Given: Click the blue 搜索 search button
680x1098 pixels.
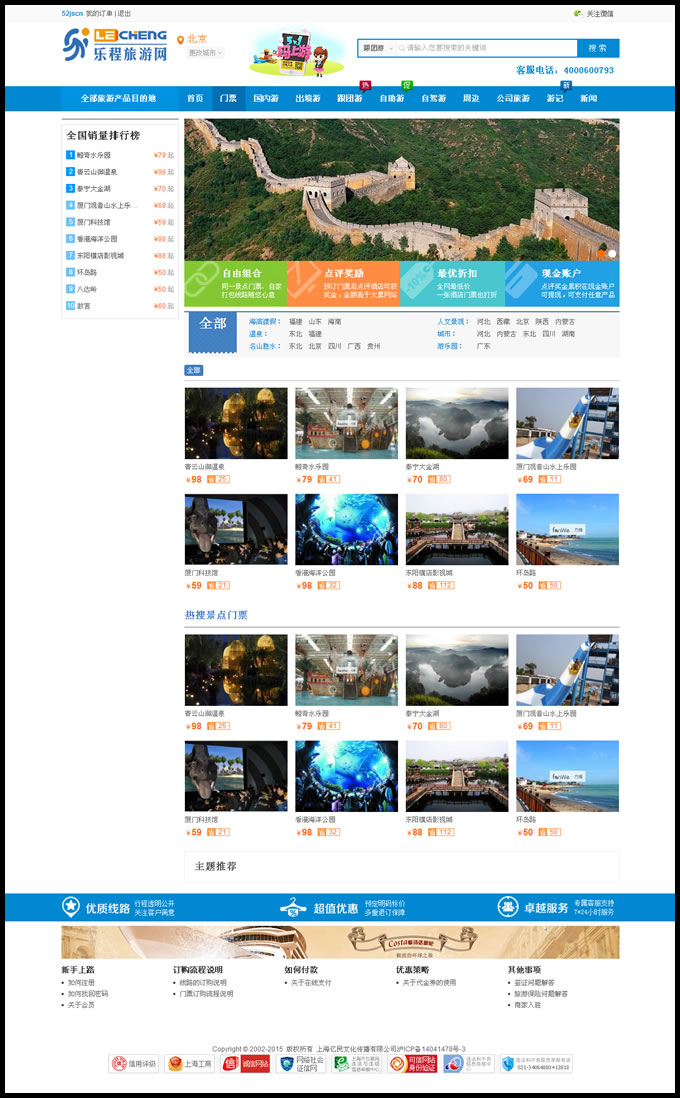Looking at the screenshot, I should click(598, 48).
